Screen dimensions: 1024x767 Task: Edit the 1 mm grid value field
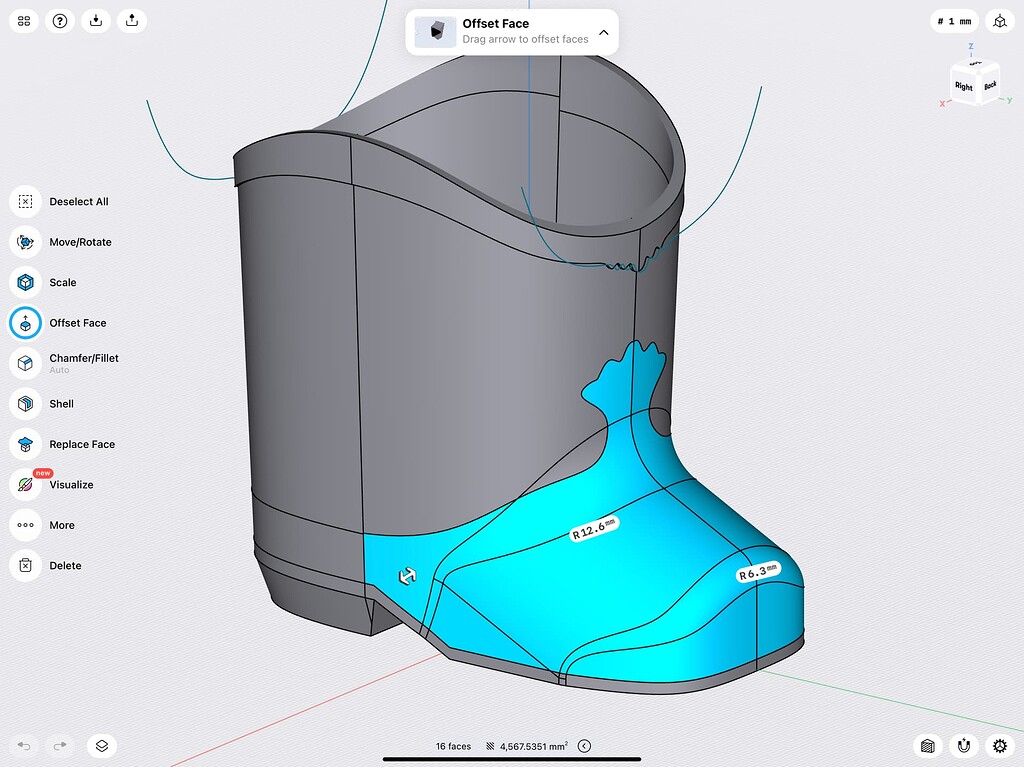(x=954, y=21)
